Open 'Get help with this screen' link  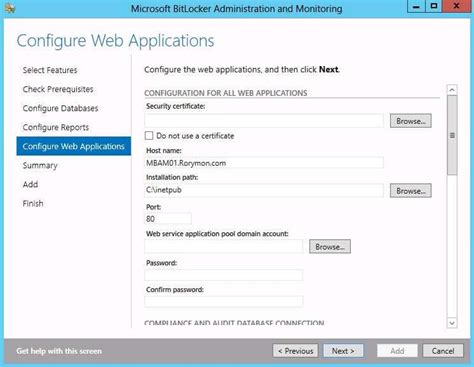pos(59,351)
